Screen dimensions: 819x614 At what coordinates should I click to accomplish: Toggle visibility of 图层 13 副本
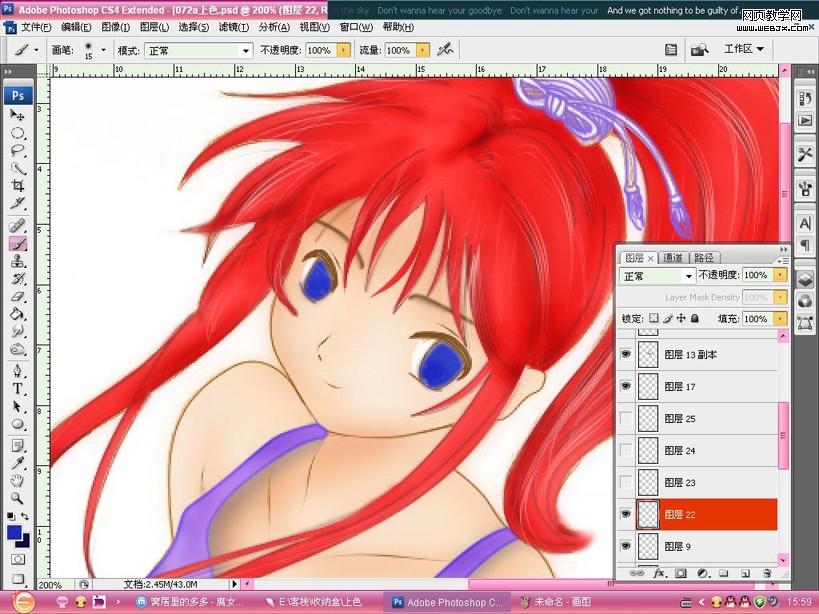(627, 354)
